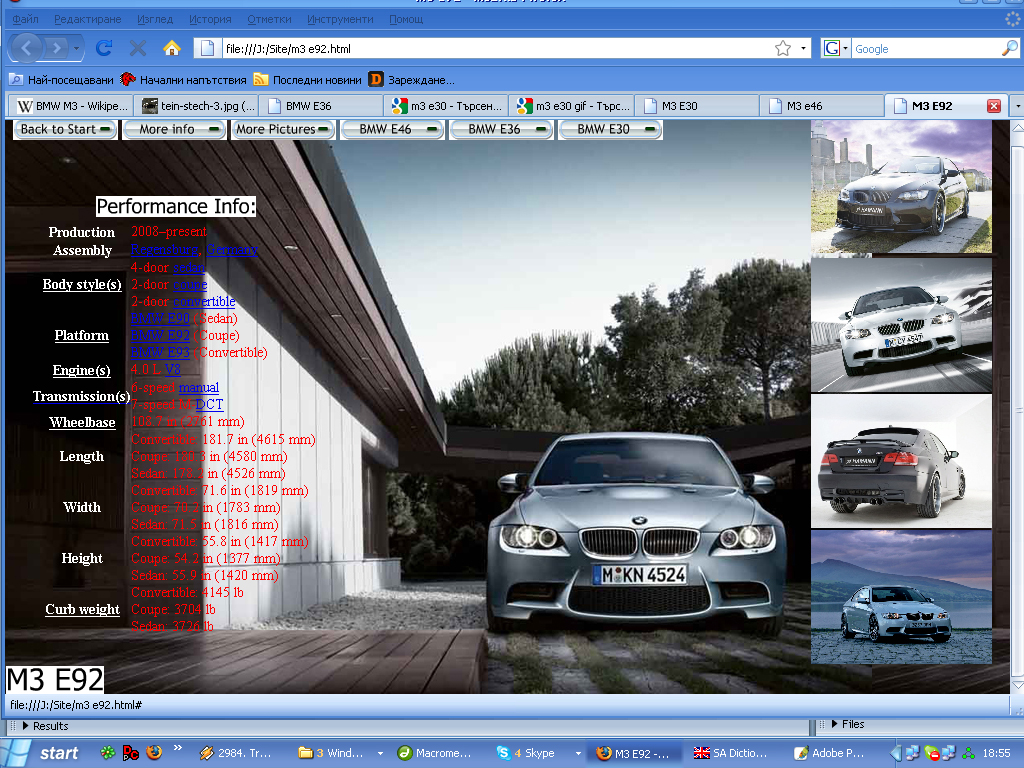Click the browser Back arrow button
Image resolution: width=1024 pixels, height=768 pixels.
26,48
